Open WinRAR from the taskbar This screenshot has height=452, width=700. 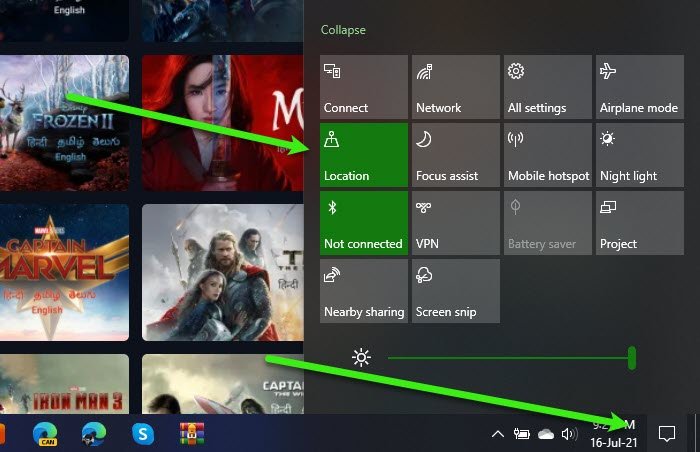(192, 434)
